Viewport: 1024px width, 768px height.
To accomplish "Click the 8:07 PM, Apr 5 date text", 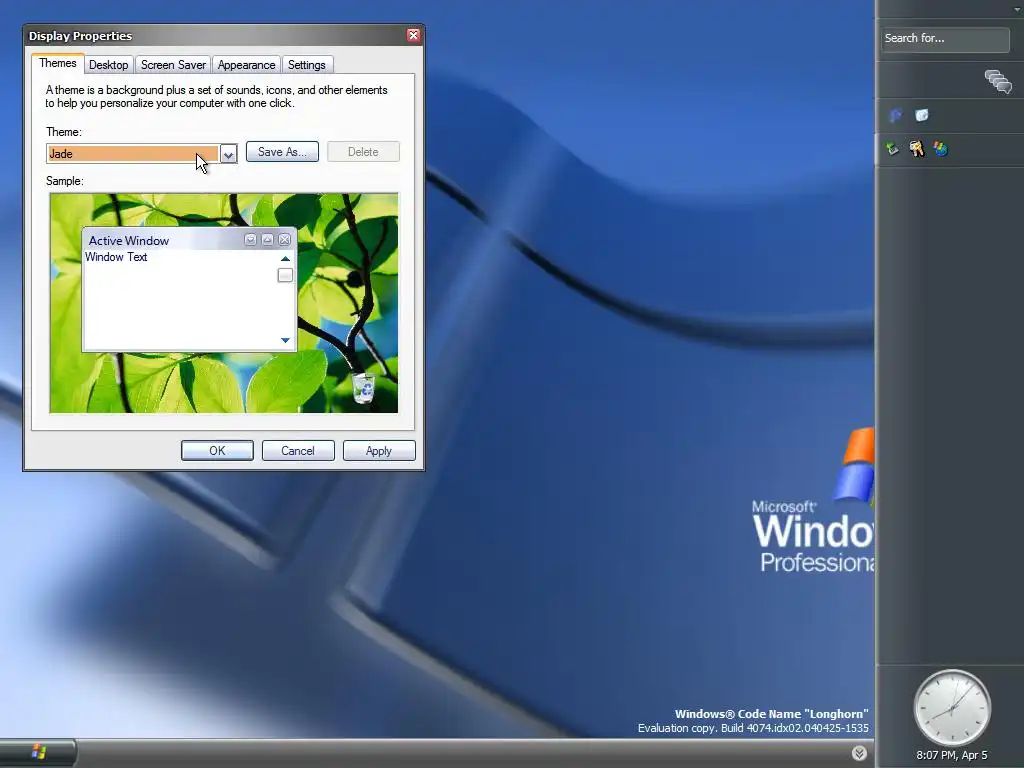I will (952, 755).
